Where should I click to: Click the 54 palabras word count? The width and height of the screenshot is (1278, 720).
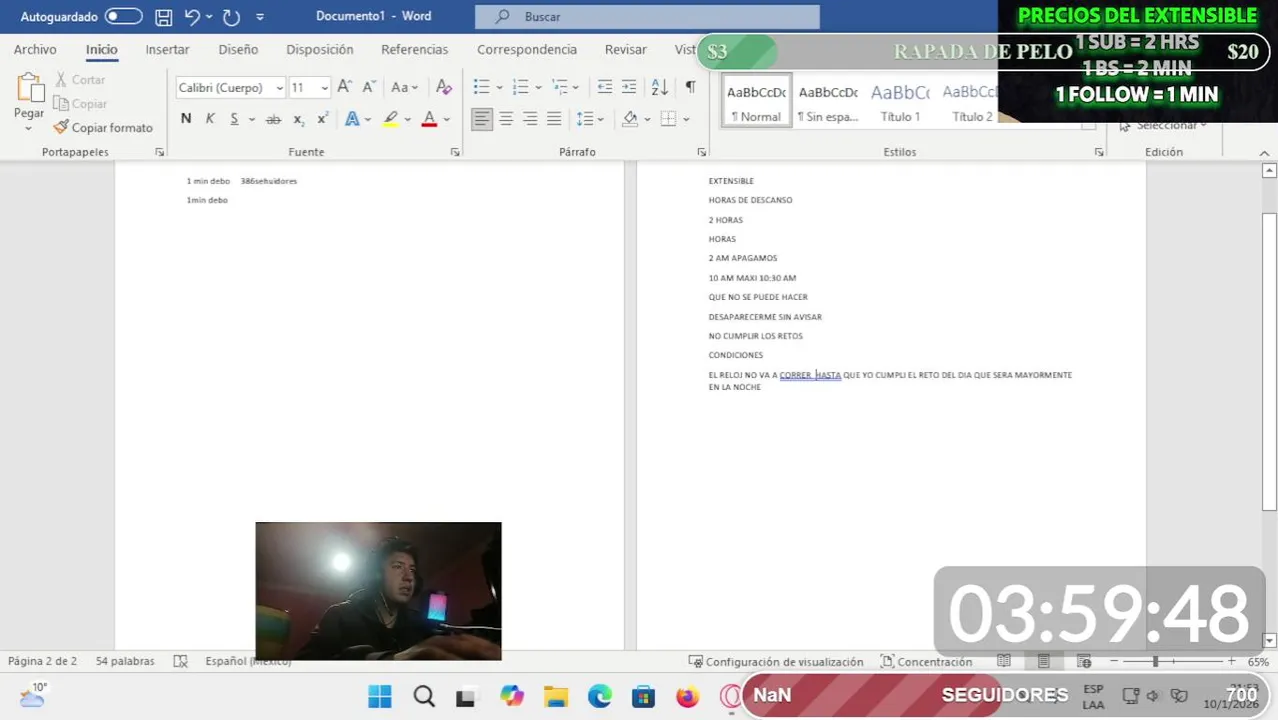pos(125,661)
